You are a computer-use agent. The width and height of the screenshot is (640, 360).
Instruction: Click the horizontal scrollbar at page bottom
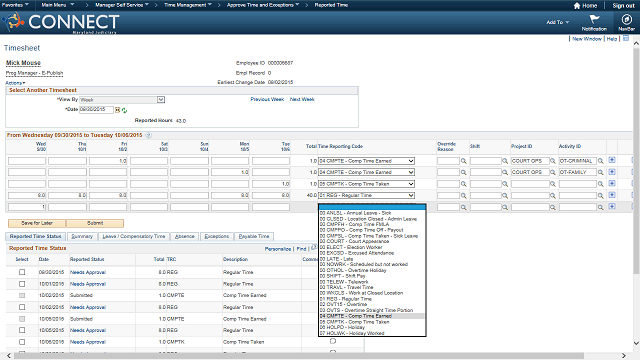coord(298,356)
